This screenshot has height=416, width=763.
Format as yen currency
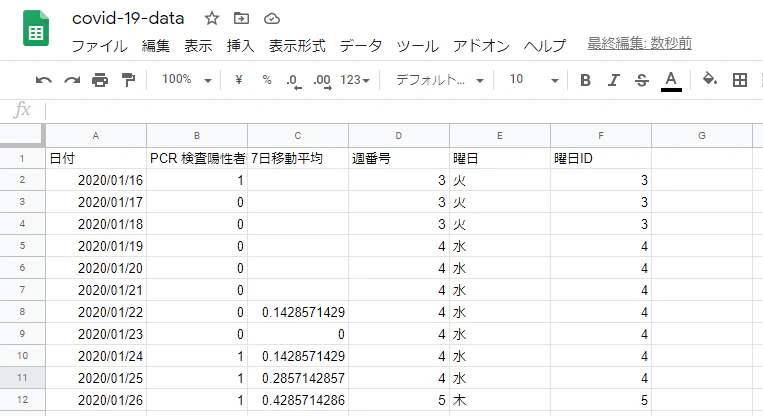[238, 80]
